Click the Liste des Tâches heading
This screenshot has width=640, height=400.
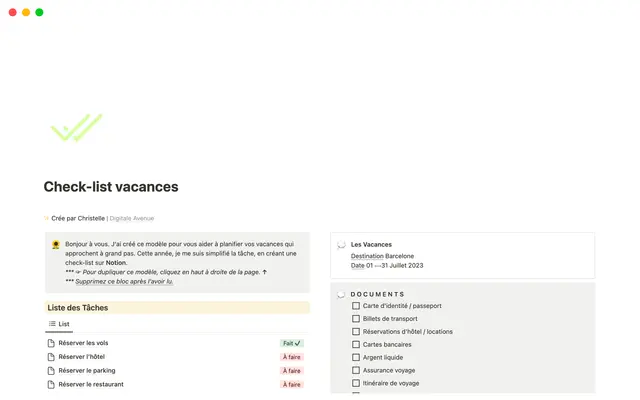pyautogui.click(x=77, y=307)
